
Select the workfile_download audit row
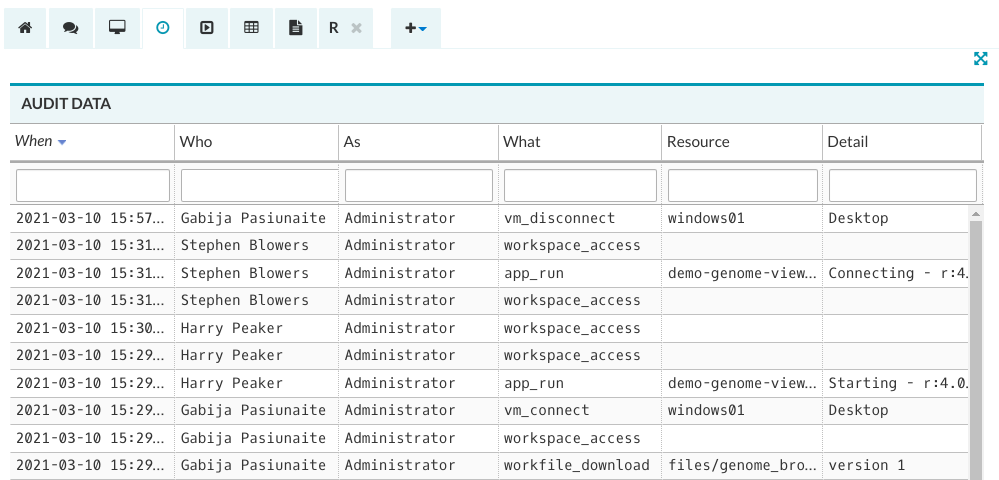[489, 465]
